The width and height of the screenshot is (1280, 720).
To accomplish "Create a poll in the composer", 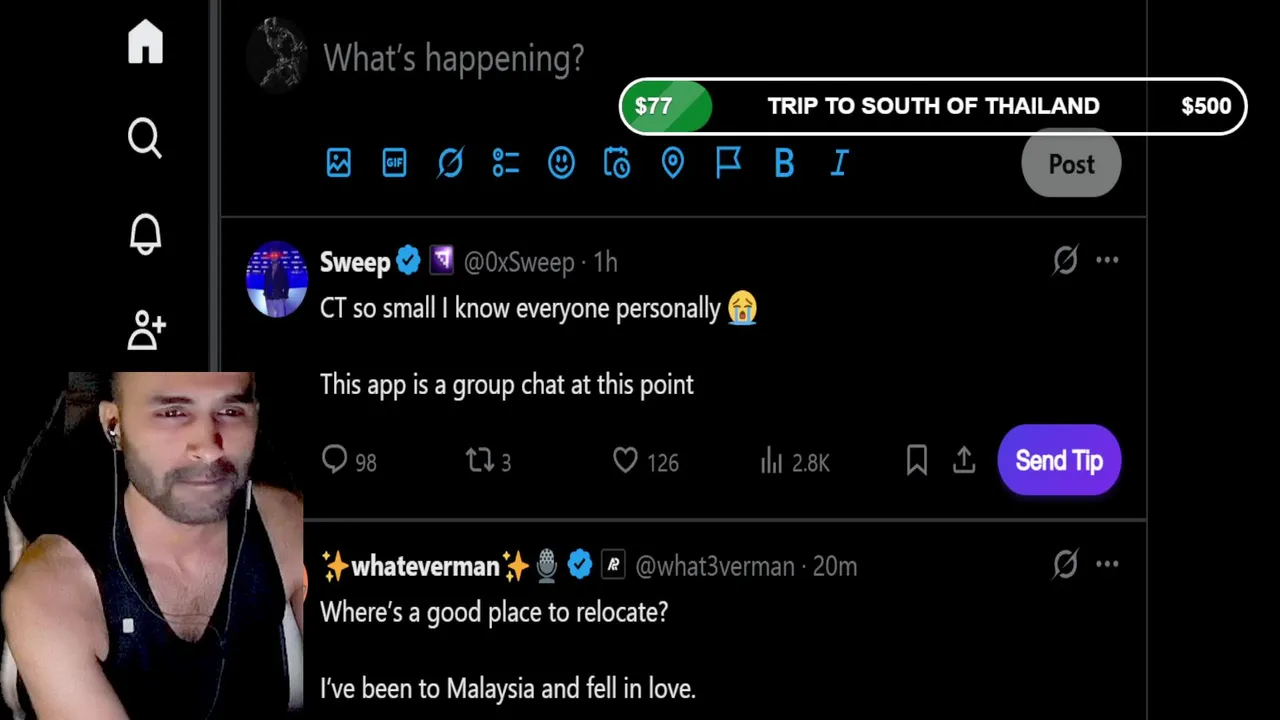I will coord(506,163).
